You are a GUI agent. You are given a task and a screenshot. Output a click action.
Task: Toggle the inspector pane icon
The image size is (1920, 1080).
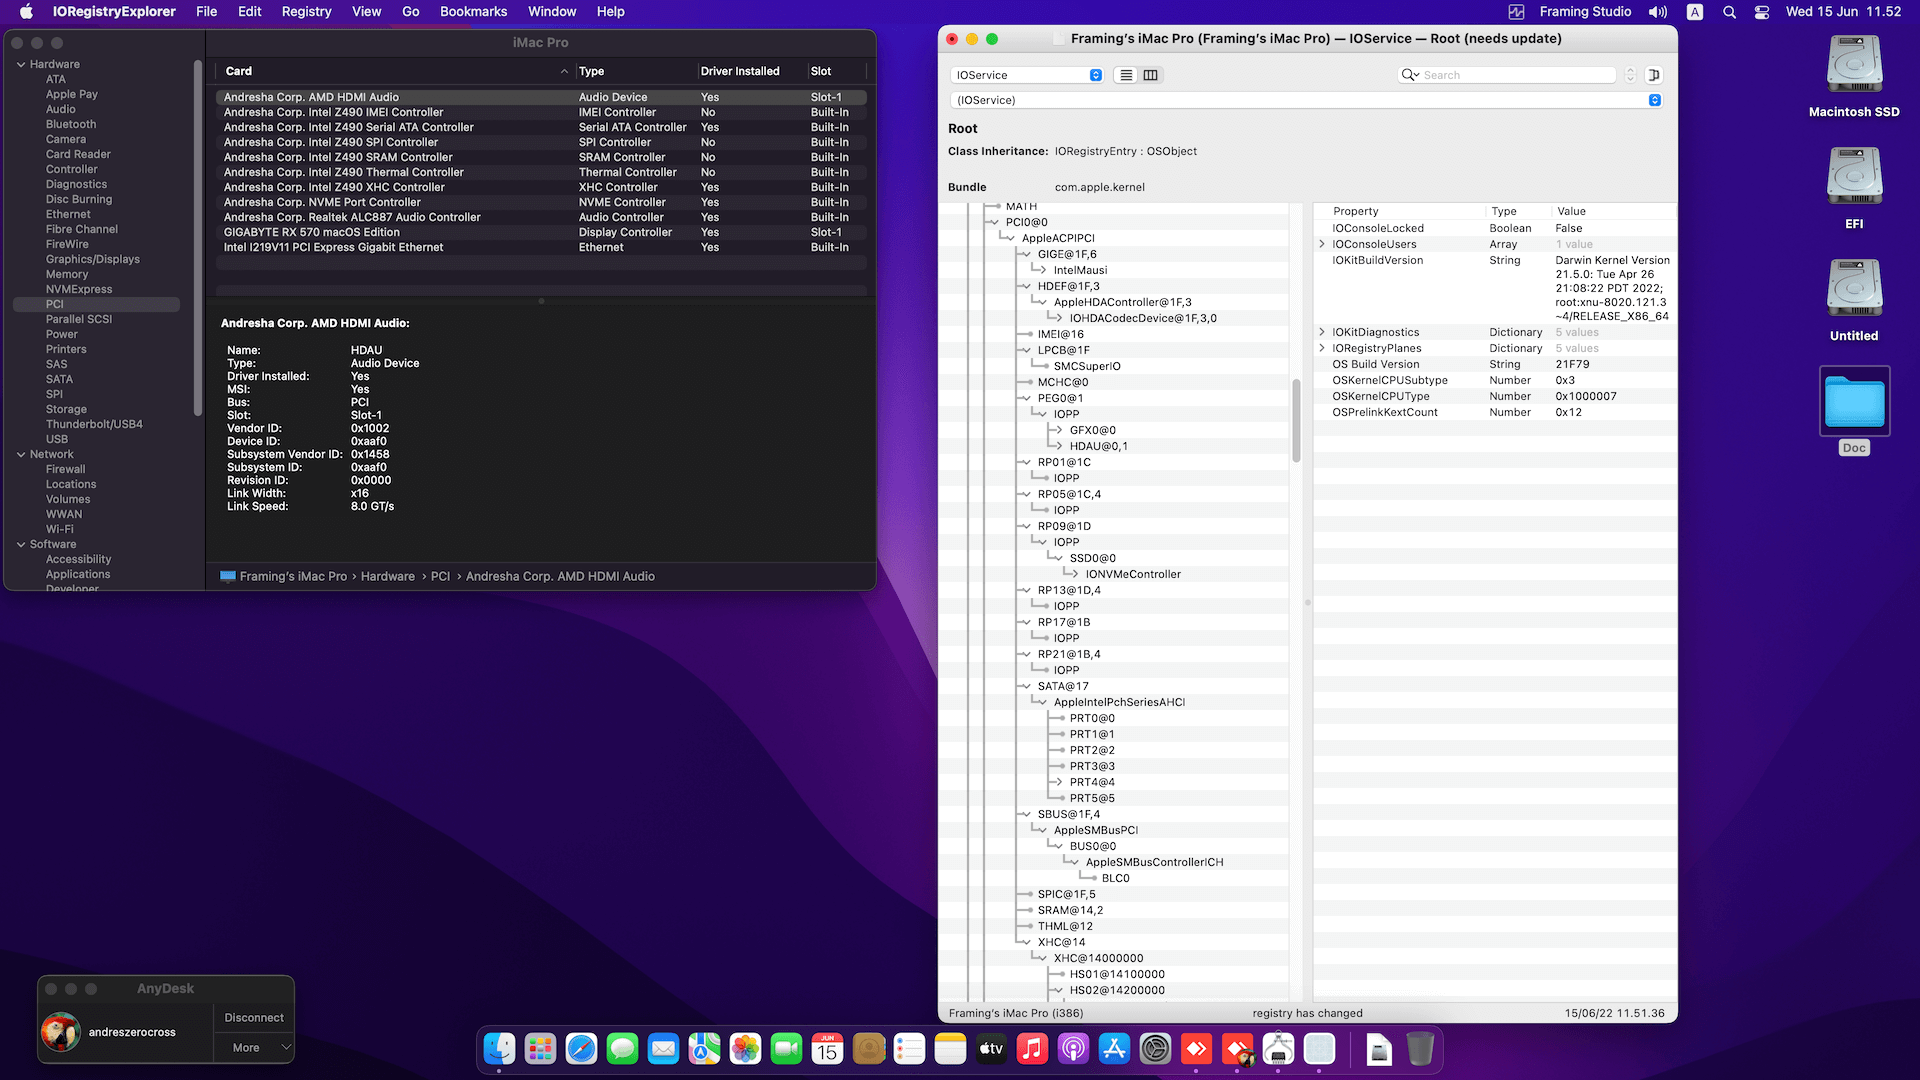(1654, 75)
